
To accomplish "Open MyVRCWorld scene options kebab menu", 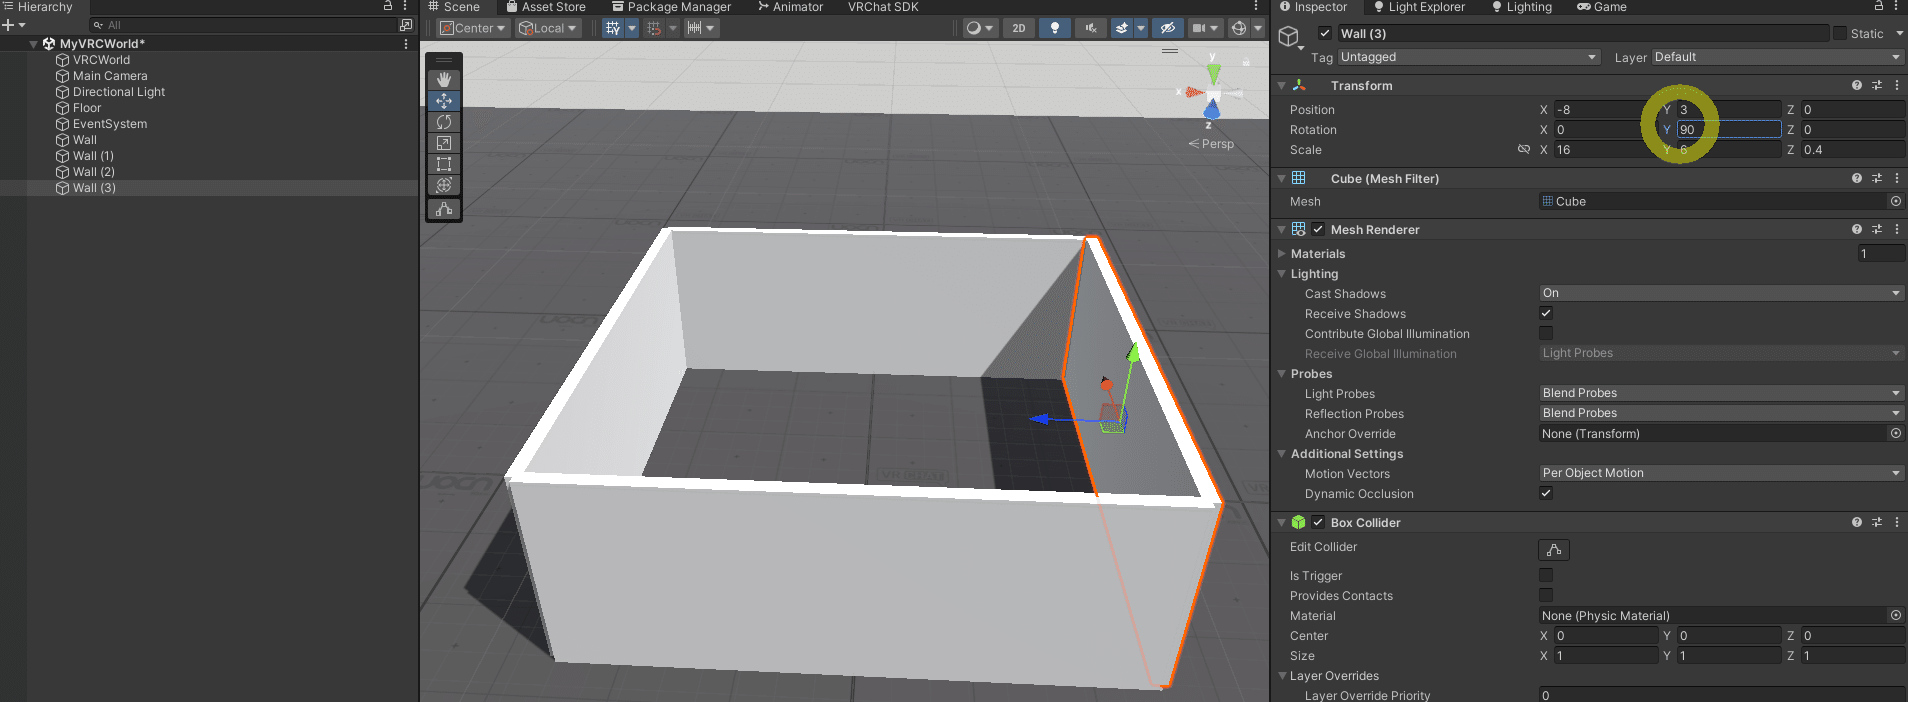I will pos(406,44).
